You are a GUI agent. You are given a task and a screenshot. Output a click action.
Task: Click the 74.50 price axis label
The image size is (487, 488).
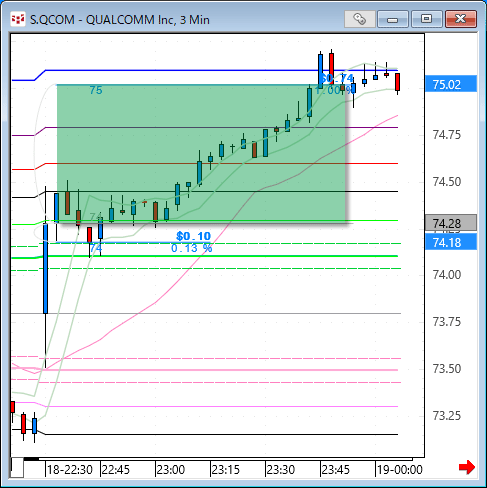pos(447,182)
